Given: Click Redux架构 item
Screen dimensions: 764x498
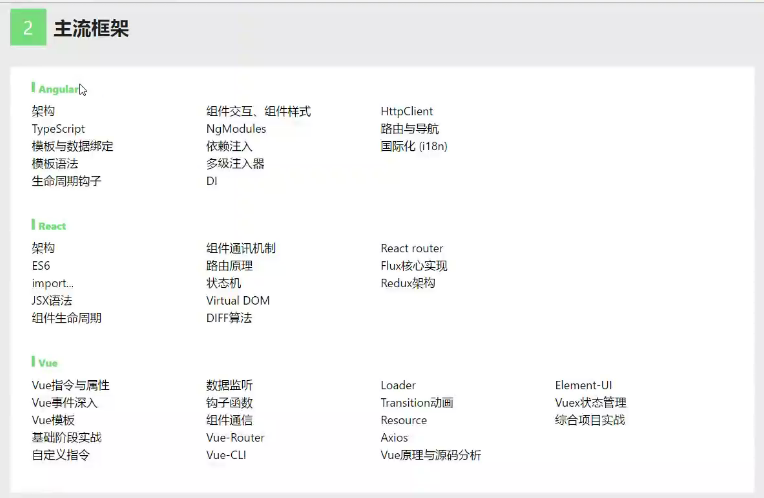Looking at the screenshot, I should tap(408, 283).
